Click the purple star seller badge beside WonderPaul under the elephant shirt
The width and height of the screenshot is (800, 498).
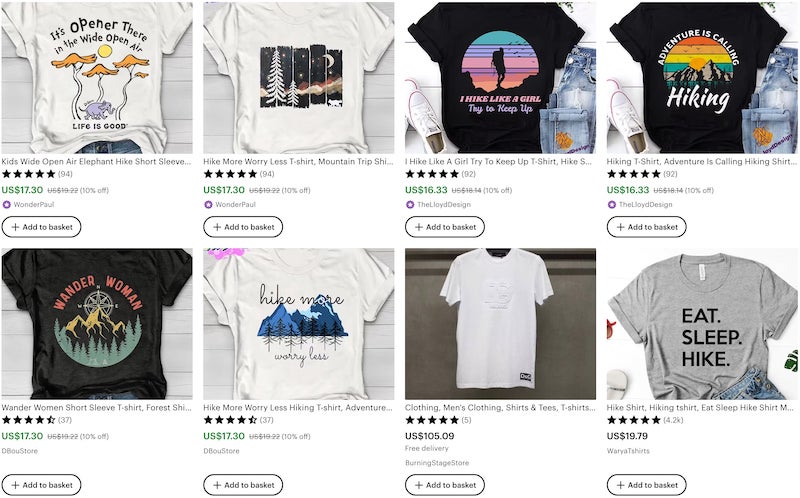(x=7, y=205)
